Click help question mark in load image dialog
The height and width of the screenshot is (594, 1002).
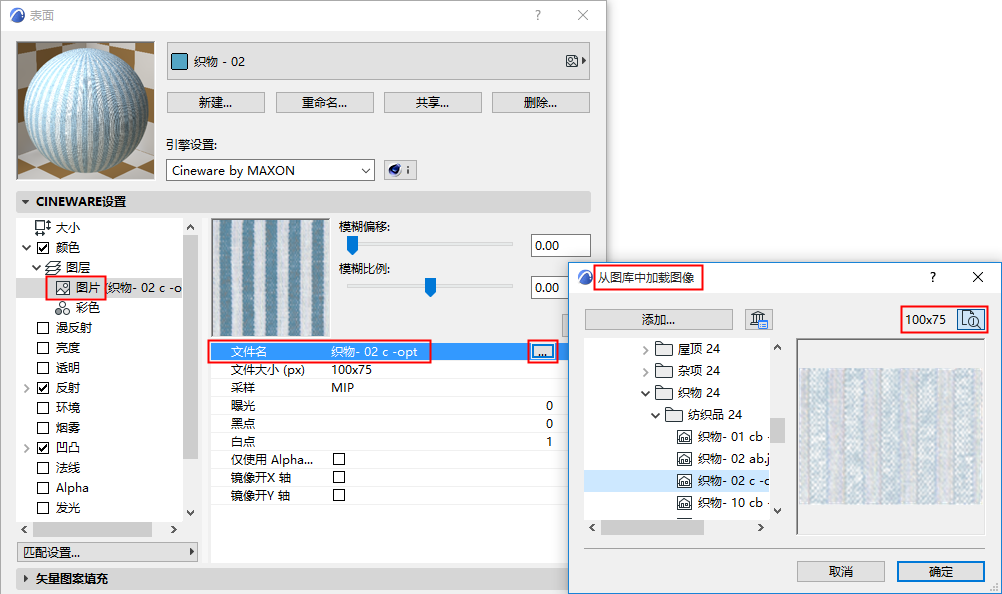pos(933,277)
